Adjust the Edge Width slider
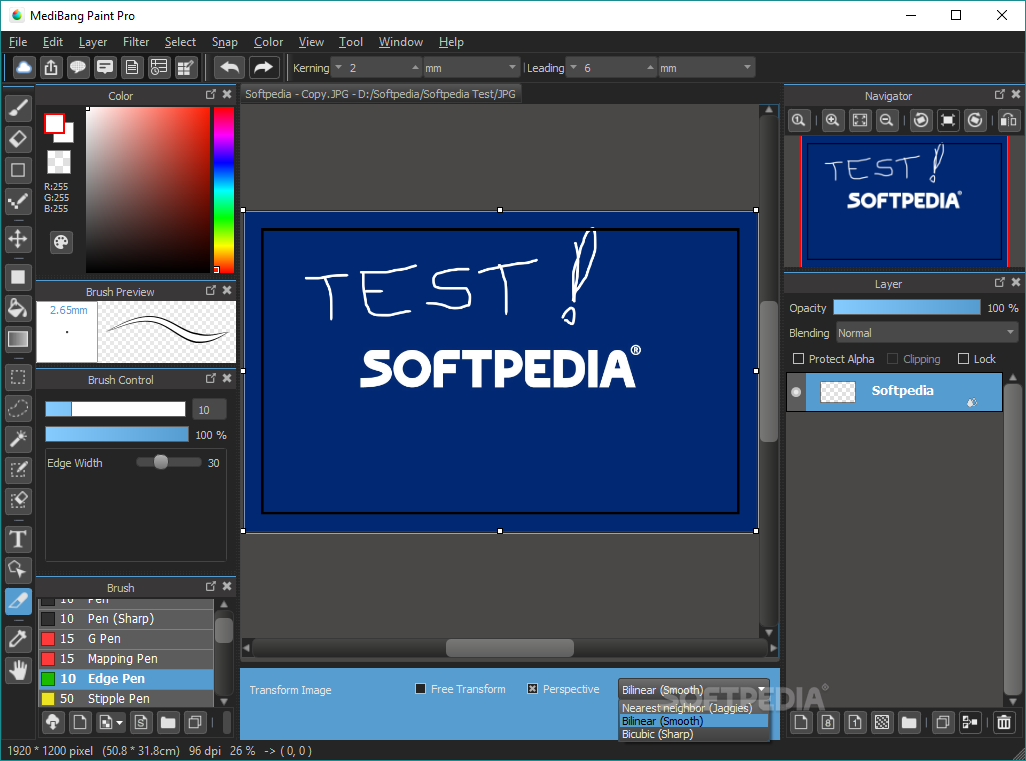The height and width of the screenshot is (761, 1026). coord(168,463)
